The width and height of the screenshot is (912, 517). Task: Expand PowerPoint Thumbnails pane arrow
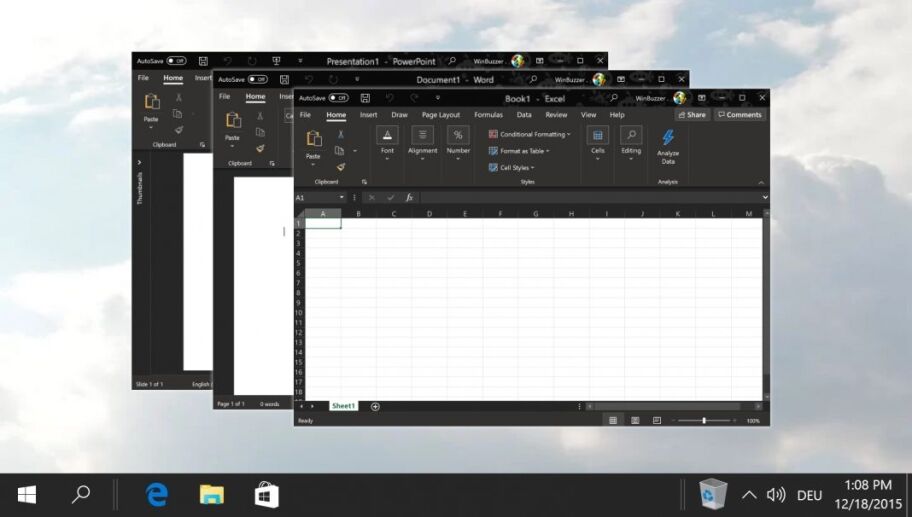140,163
